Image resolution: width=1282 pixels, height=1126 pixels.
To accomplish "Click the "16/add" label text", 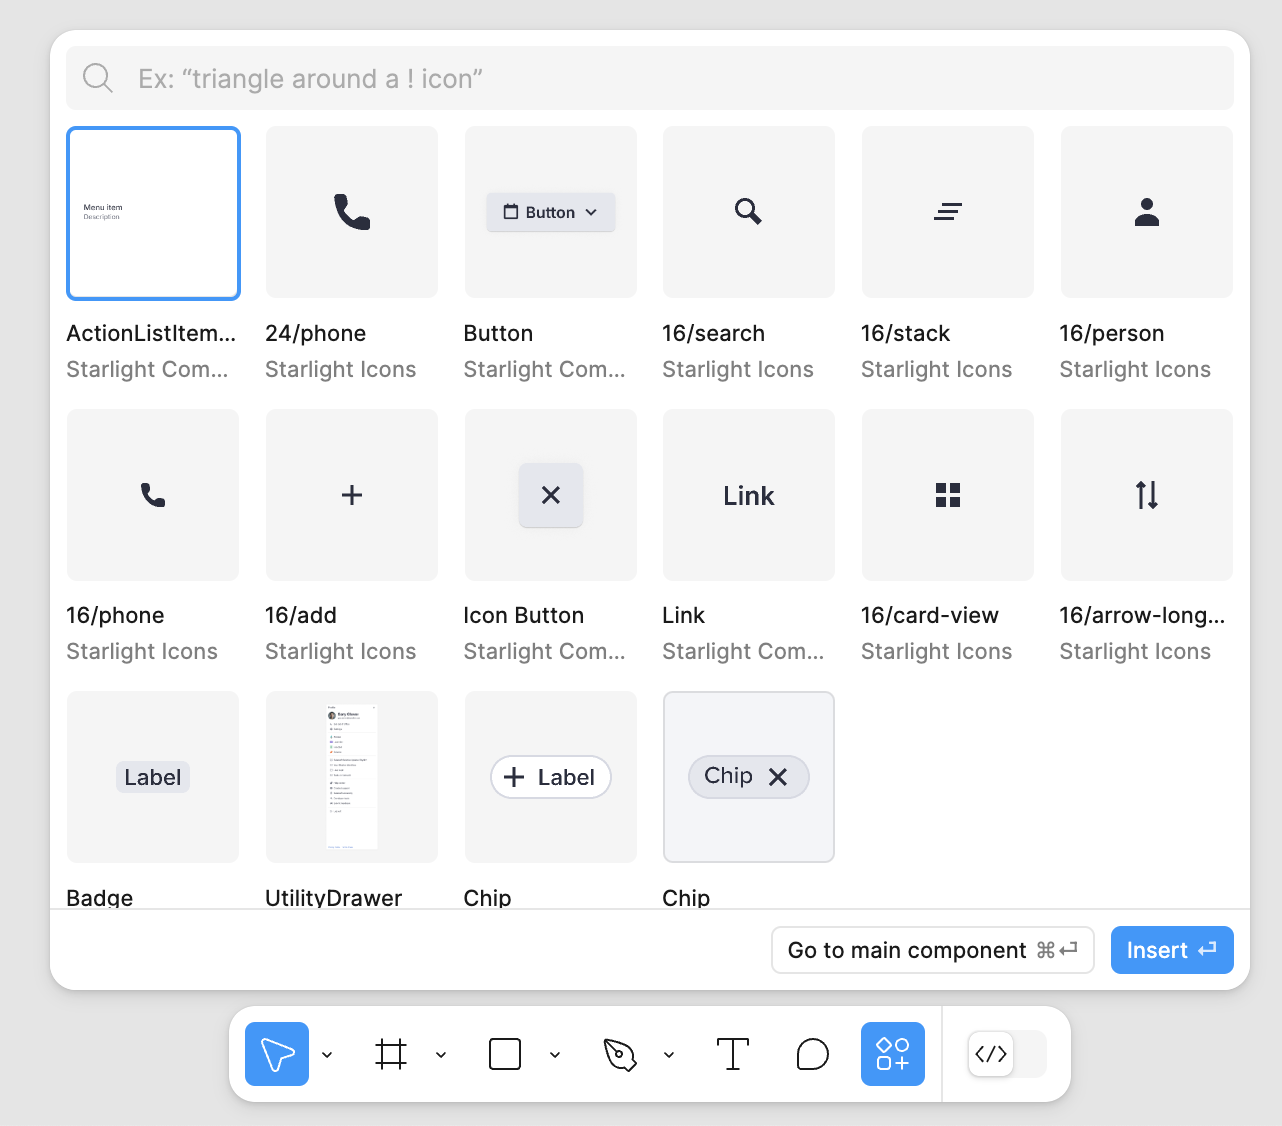I will point(301,615).
